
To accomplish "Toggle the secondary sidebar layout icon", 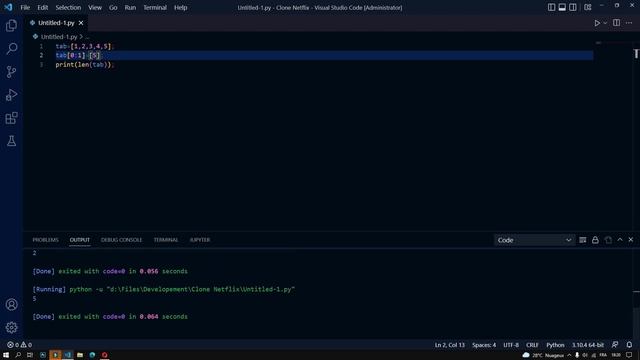I will tap(573, 7).
